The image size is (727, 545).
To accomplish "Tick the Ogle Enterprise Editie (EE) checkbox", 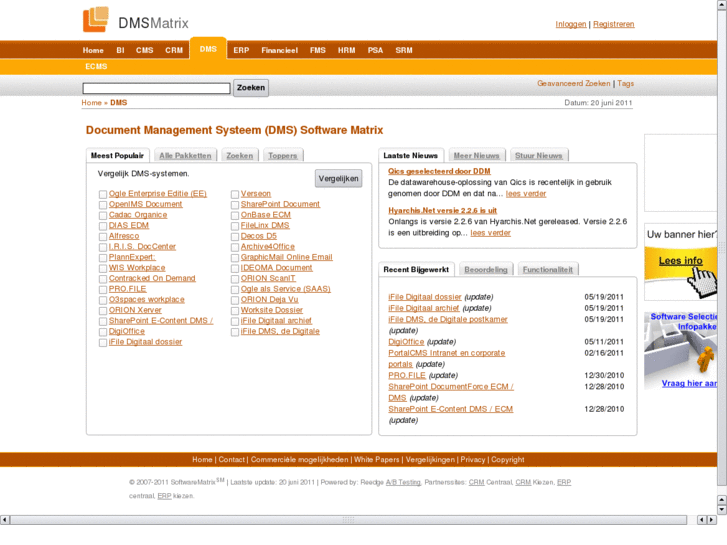I will 103,194.
